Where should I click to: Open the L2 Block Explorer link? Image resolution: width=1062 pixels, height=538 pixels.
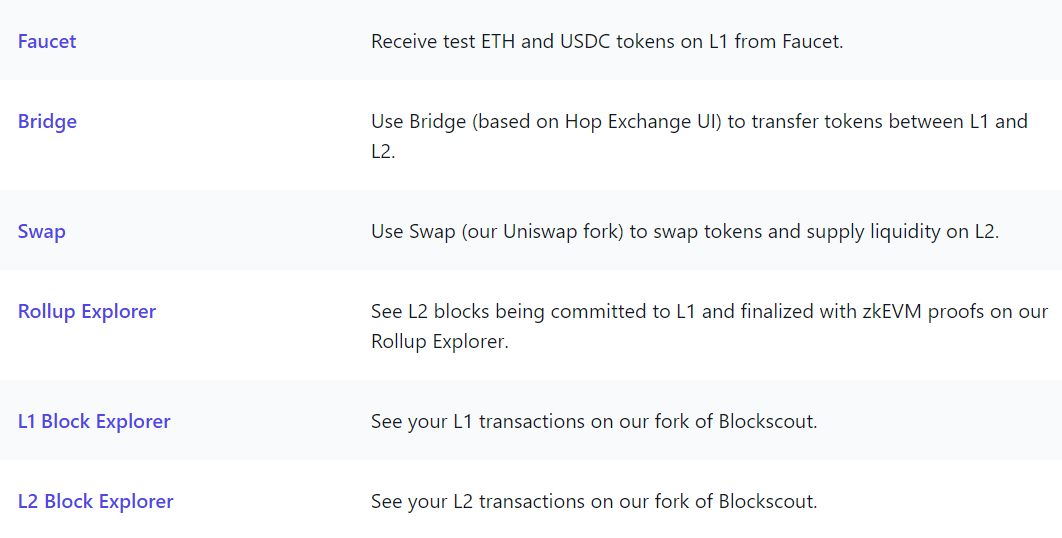[x=96, y=501]
